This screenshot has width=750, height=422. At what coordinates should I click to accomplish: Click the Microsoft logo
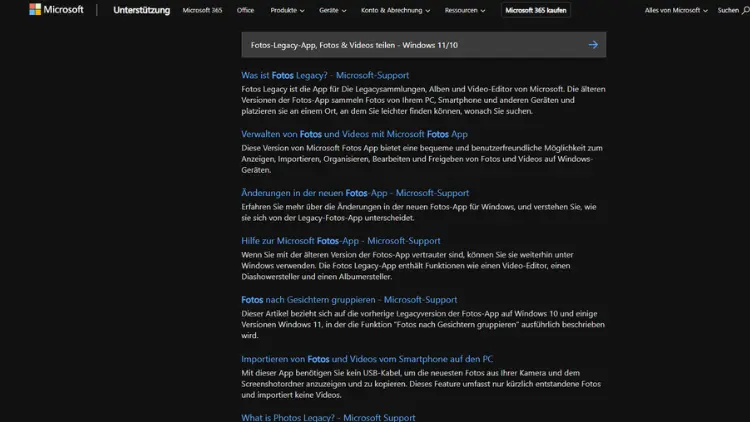point(56,10)
